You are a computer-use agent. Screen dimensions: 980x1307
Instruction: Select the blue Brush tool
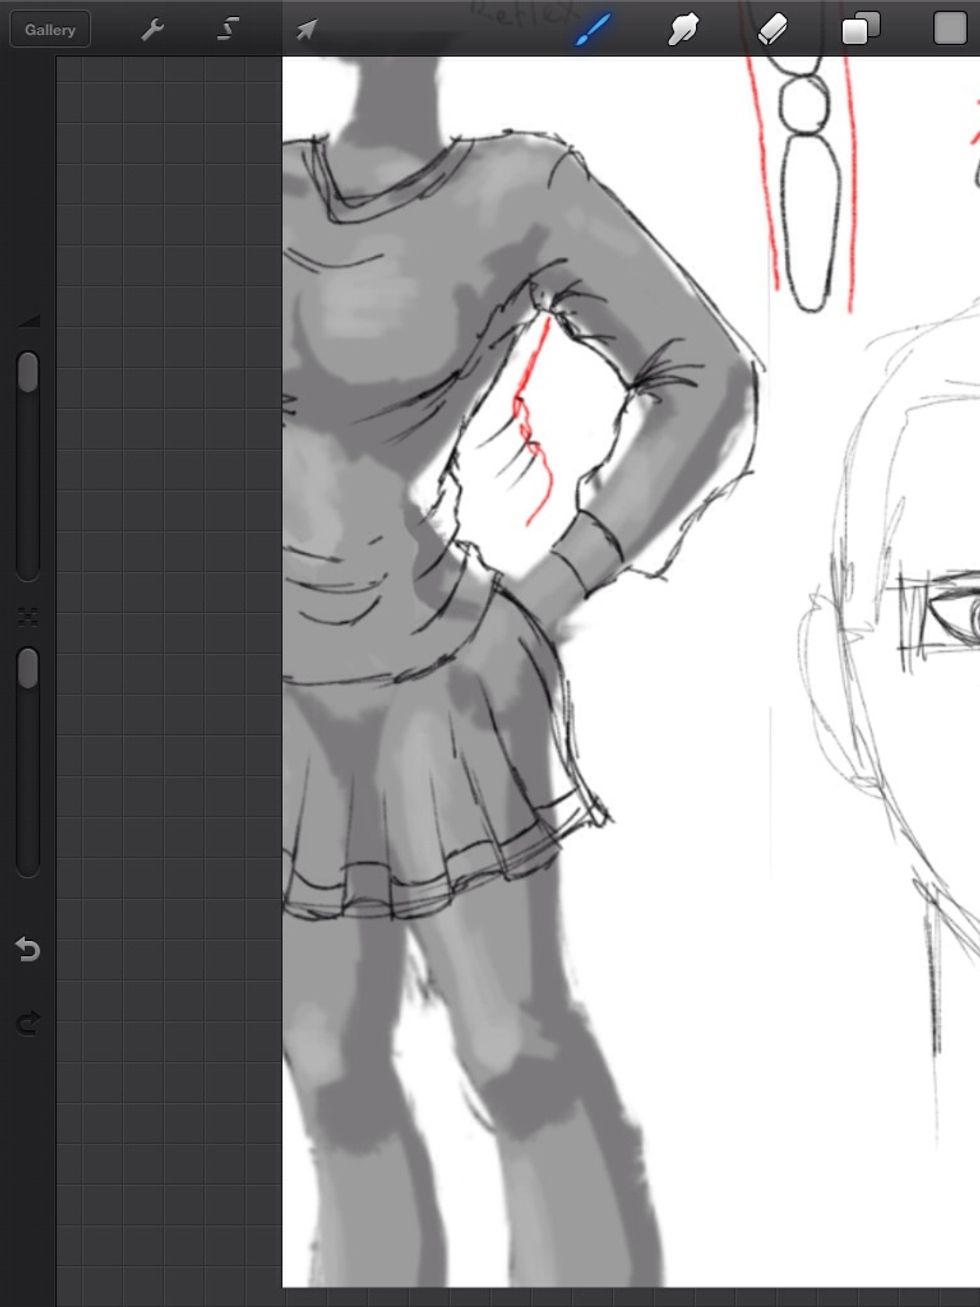click(x=592, y=30)
